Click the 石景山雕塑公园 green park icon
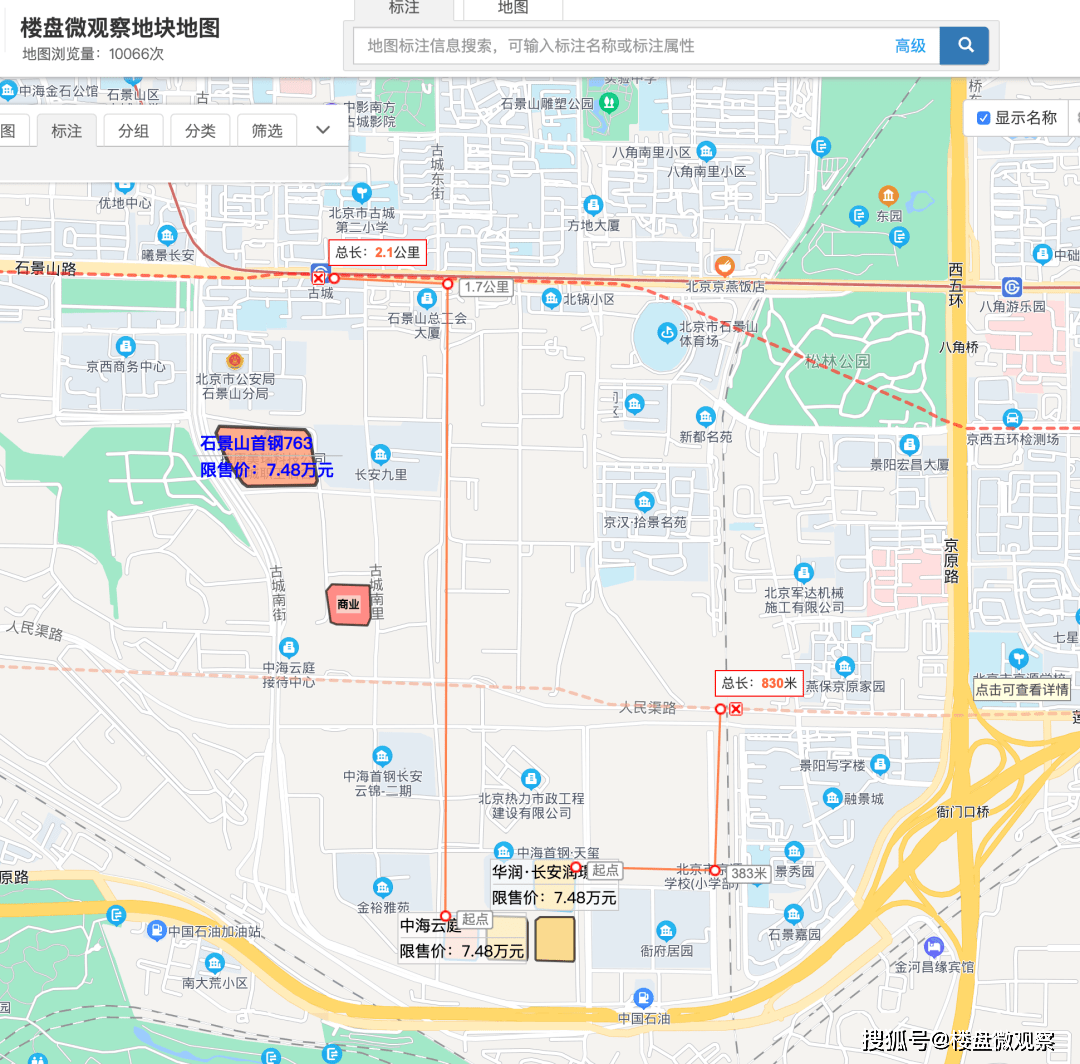The image size is (1080, 1064). pos(608,103)
